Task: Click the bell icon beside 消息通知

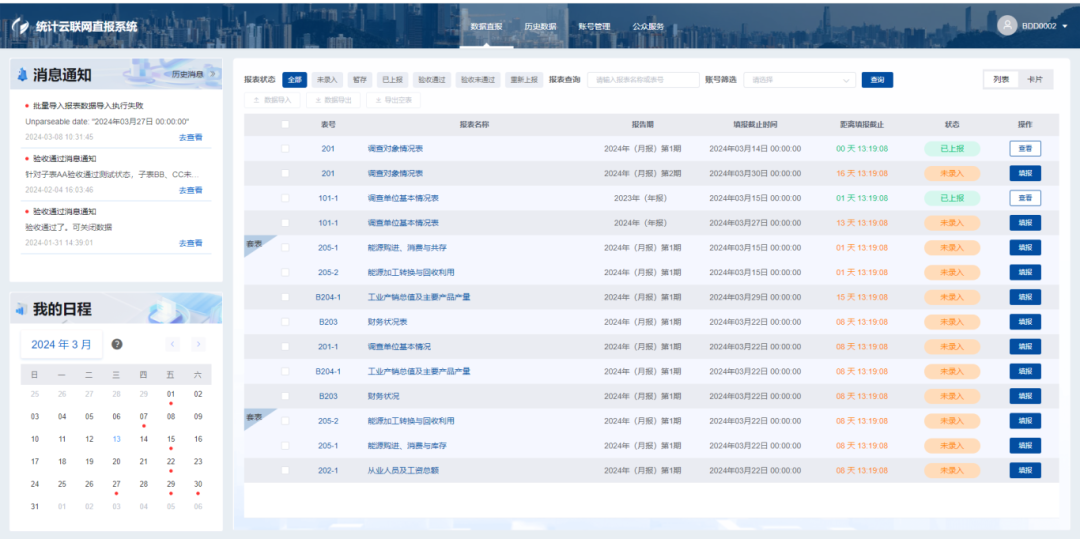Action: pos(20,75)
